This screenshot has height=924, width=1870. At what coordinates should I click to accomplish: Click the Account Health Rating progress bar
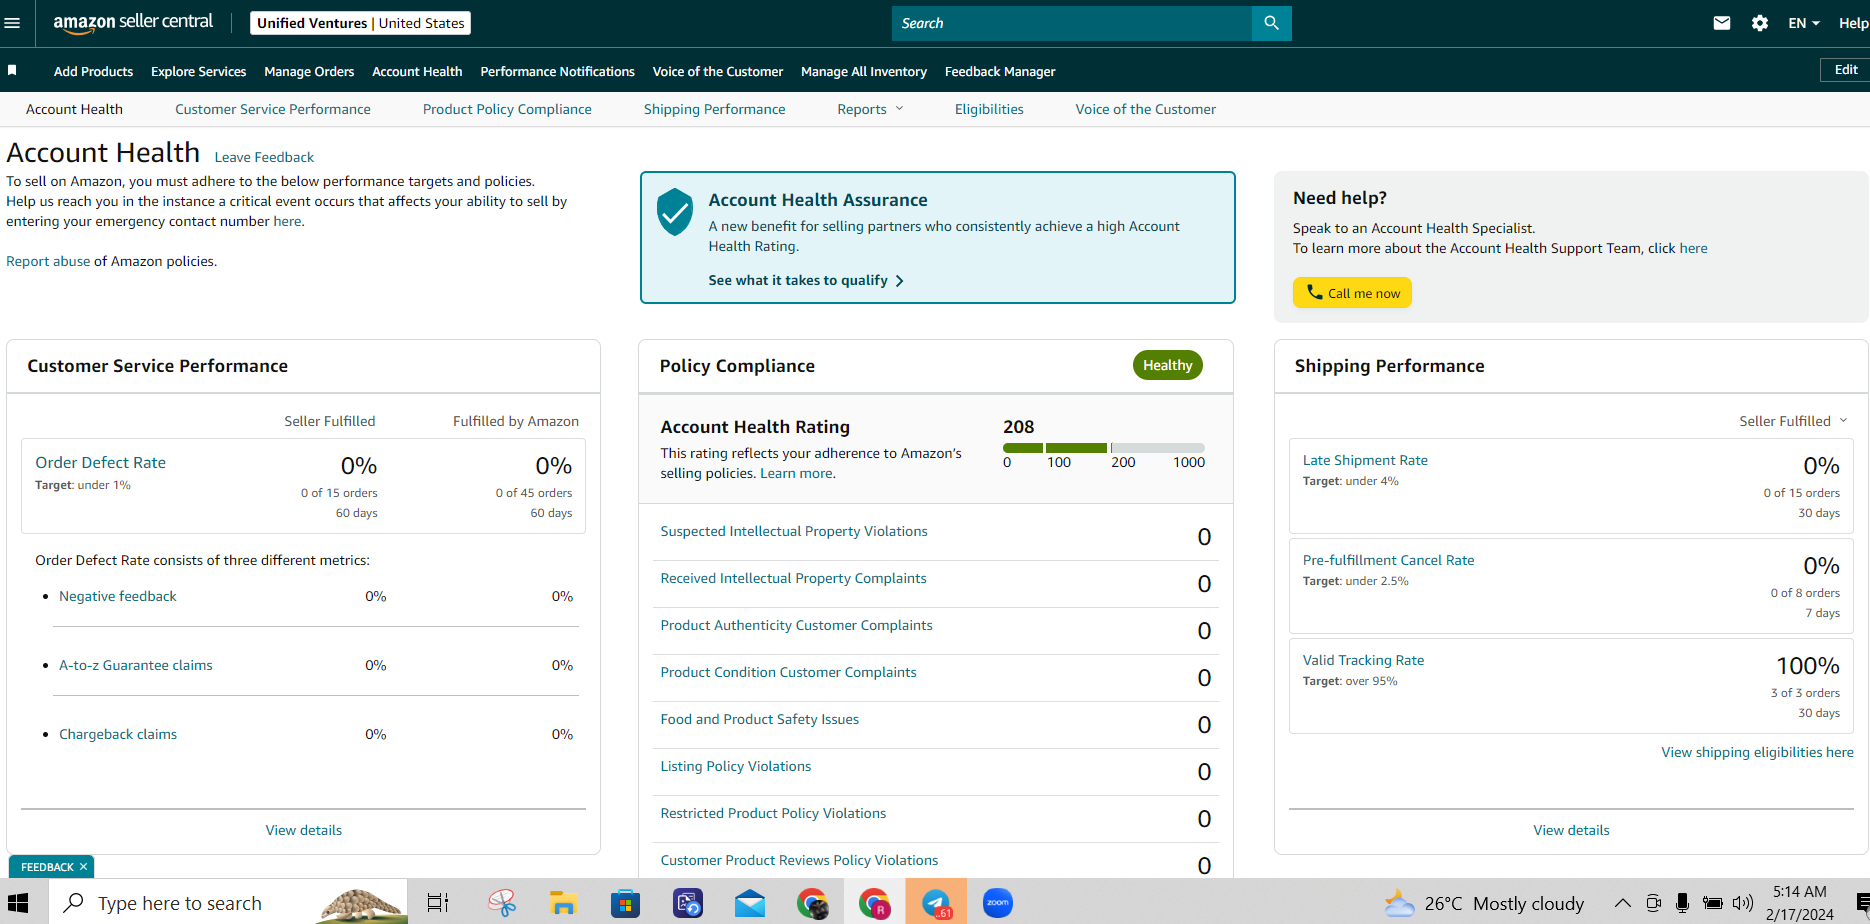pos(1103,448)
